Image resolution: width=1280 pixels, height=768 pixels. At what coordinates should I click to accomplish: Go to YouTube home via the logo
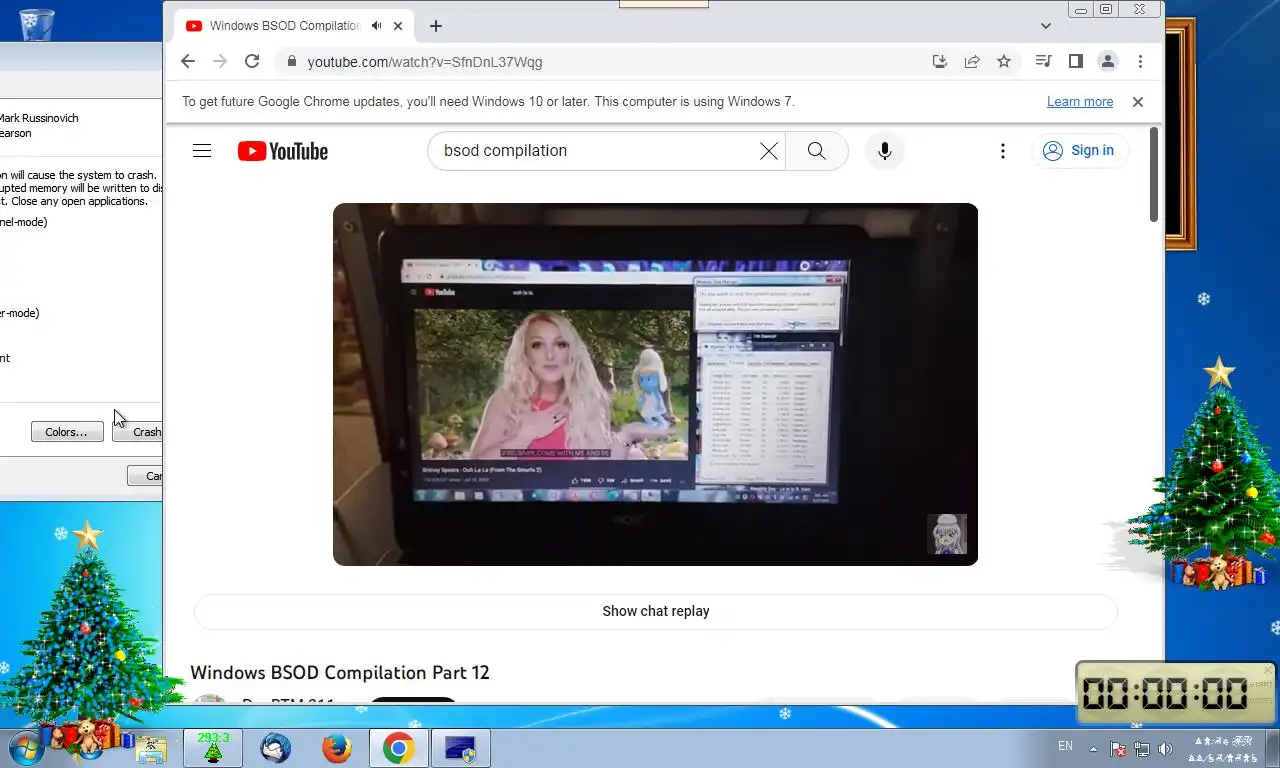click(x=283, y=151)
